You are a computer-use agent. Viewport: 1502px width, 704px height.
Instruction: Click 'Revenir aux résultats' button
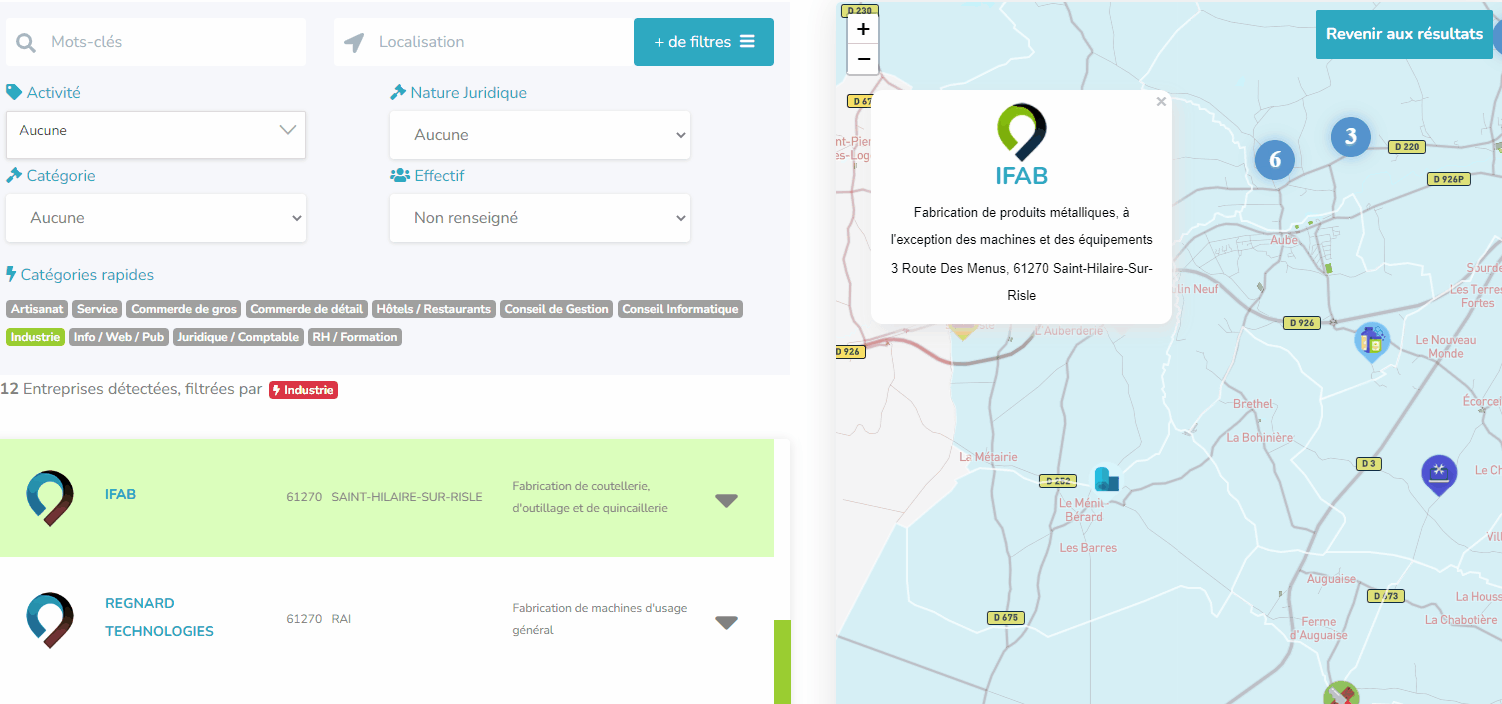click(1403, 34)
